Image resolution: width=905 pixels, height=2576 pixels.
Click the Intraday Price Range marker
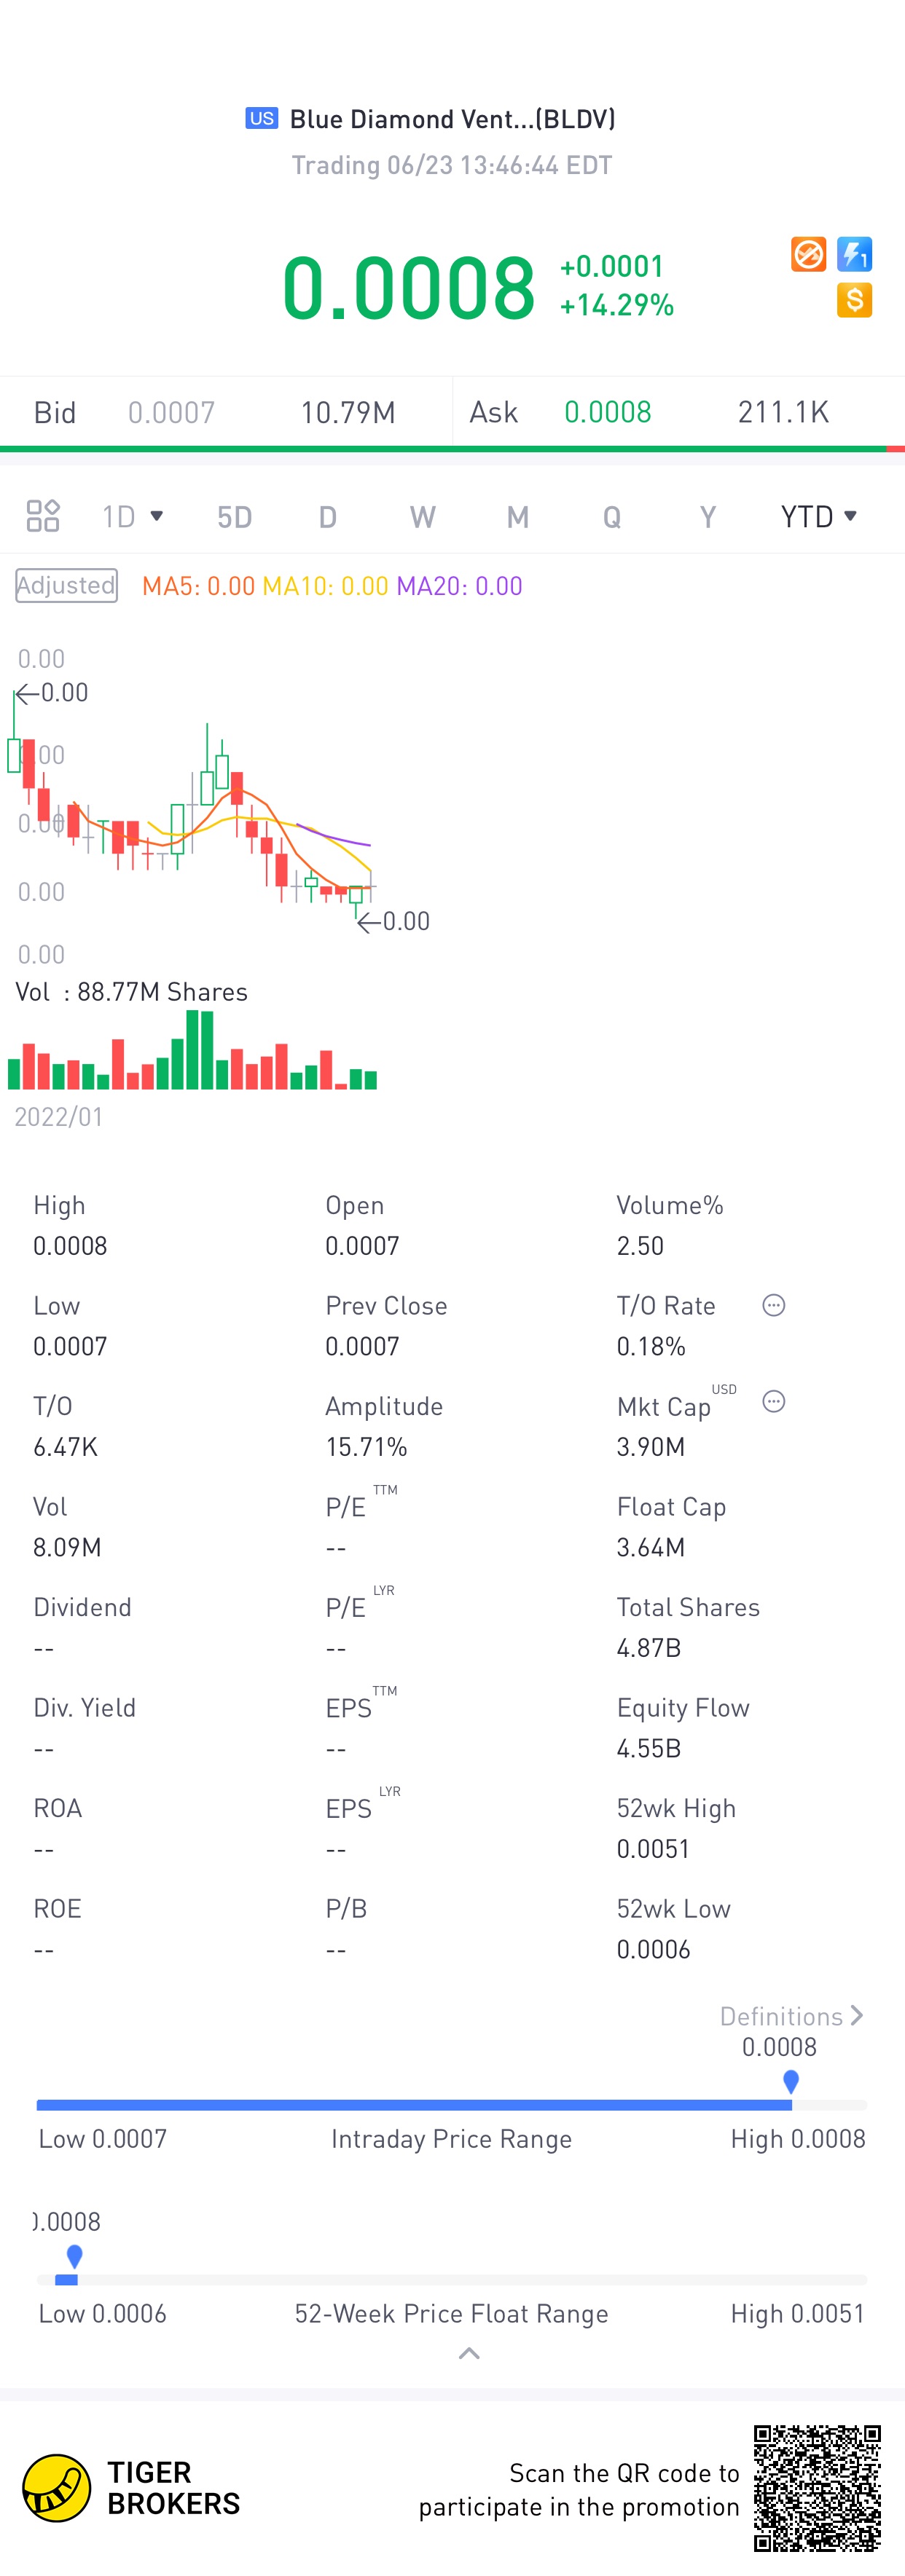click(791, 2082)
